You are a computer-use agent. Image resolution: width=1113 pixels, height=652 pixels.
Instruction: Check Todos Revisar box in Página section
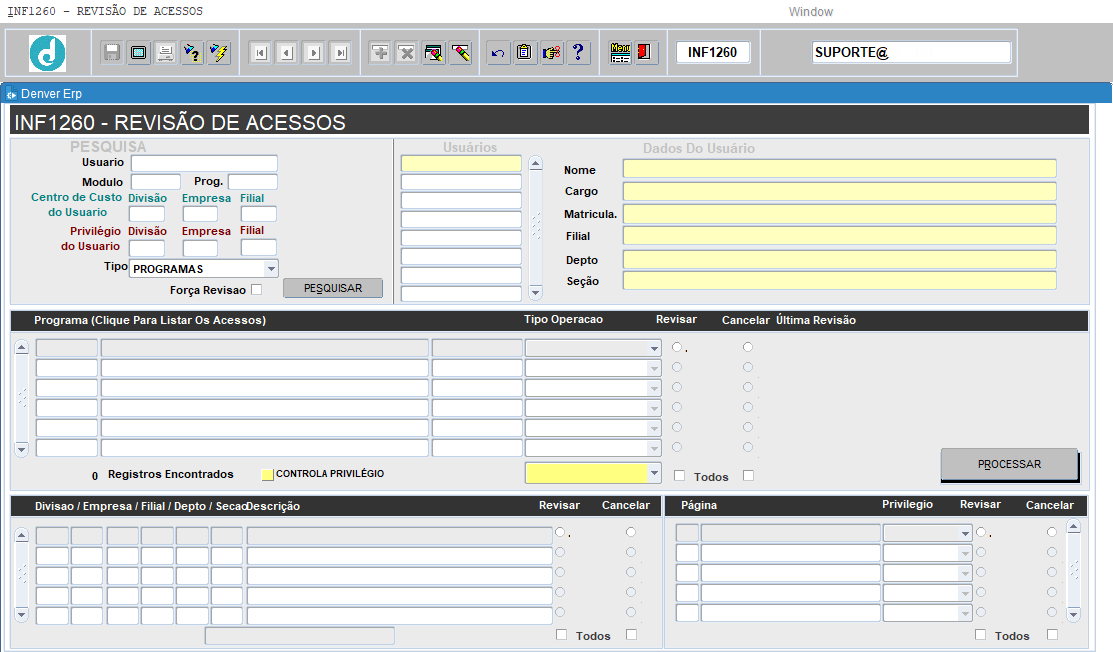click(980, 634)
